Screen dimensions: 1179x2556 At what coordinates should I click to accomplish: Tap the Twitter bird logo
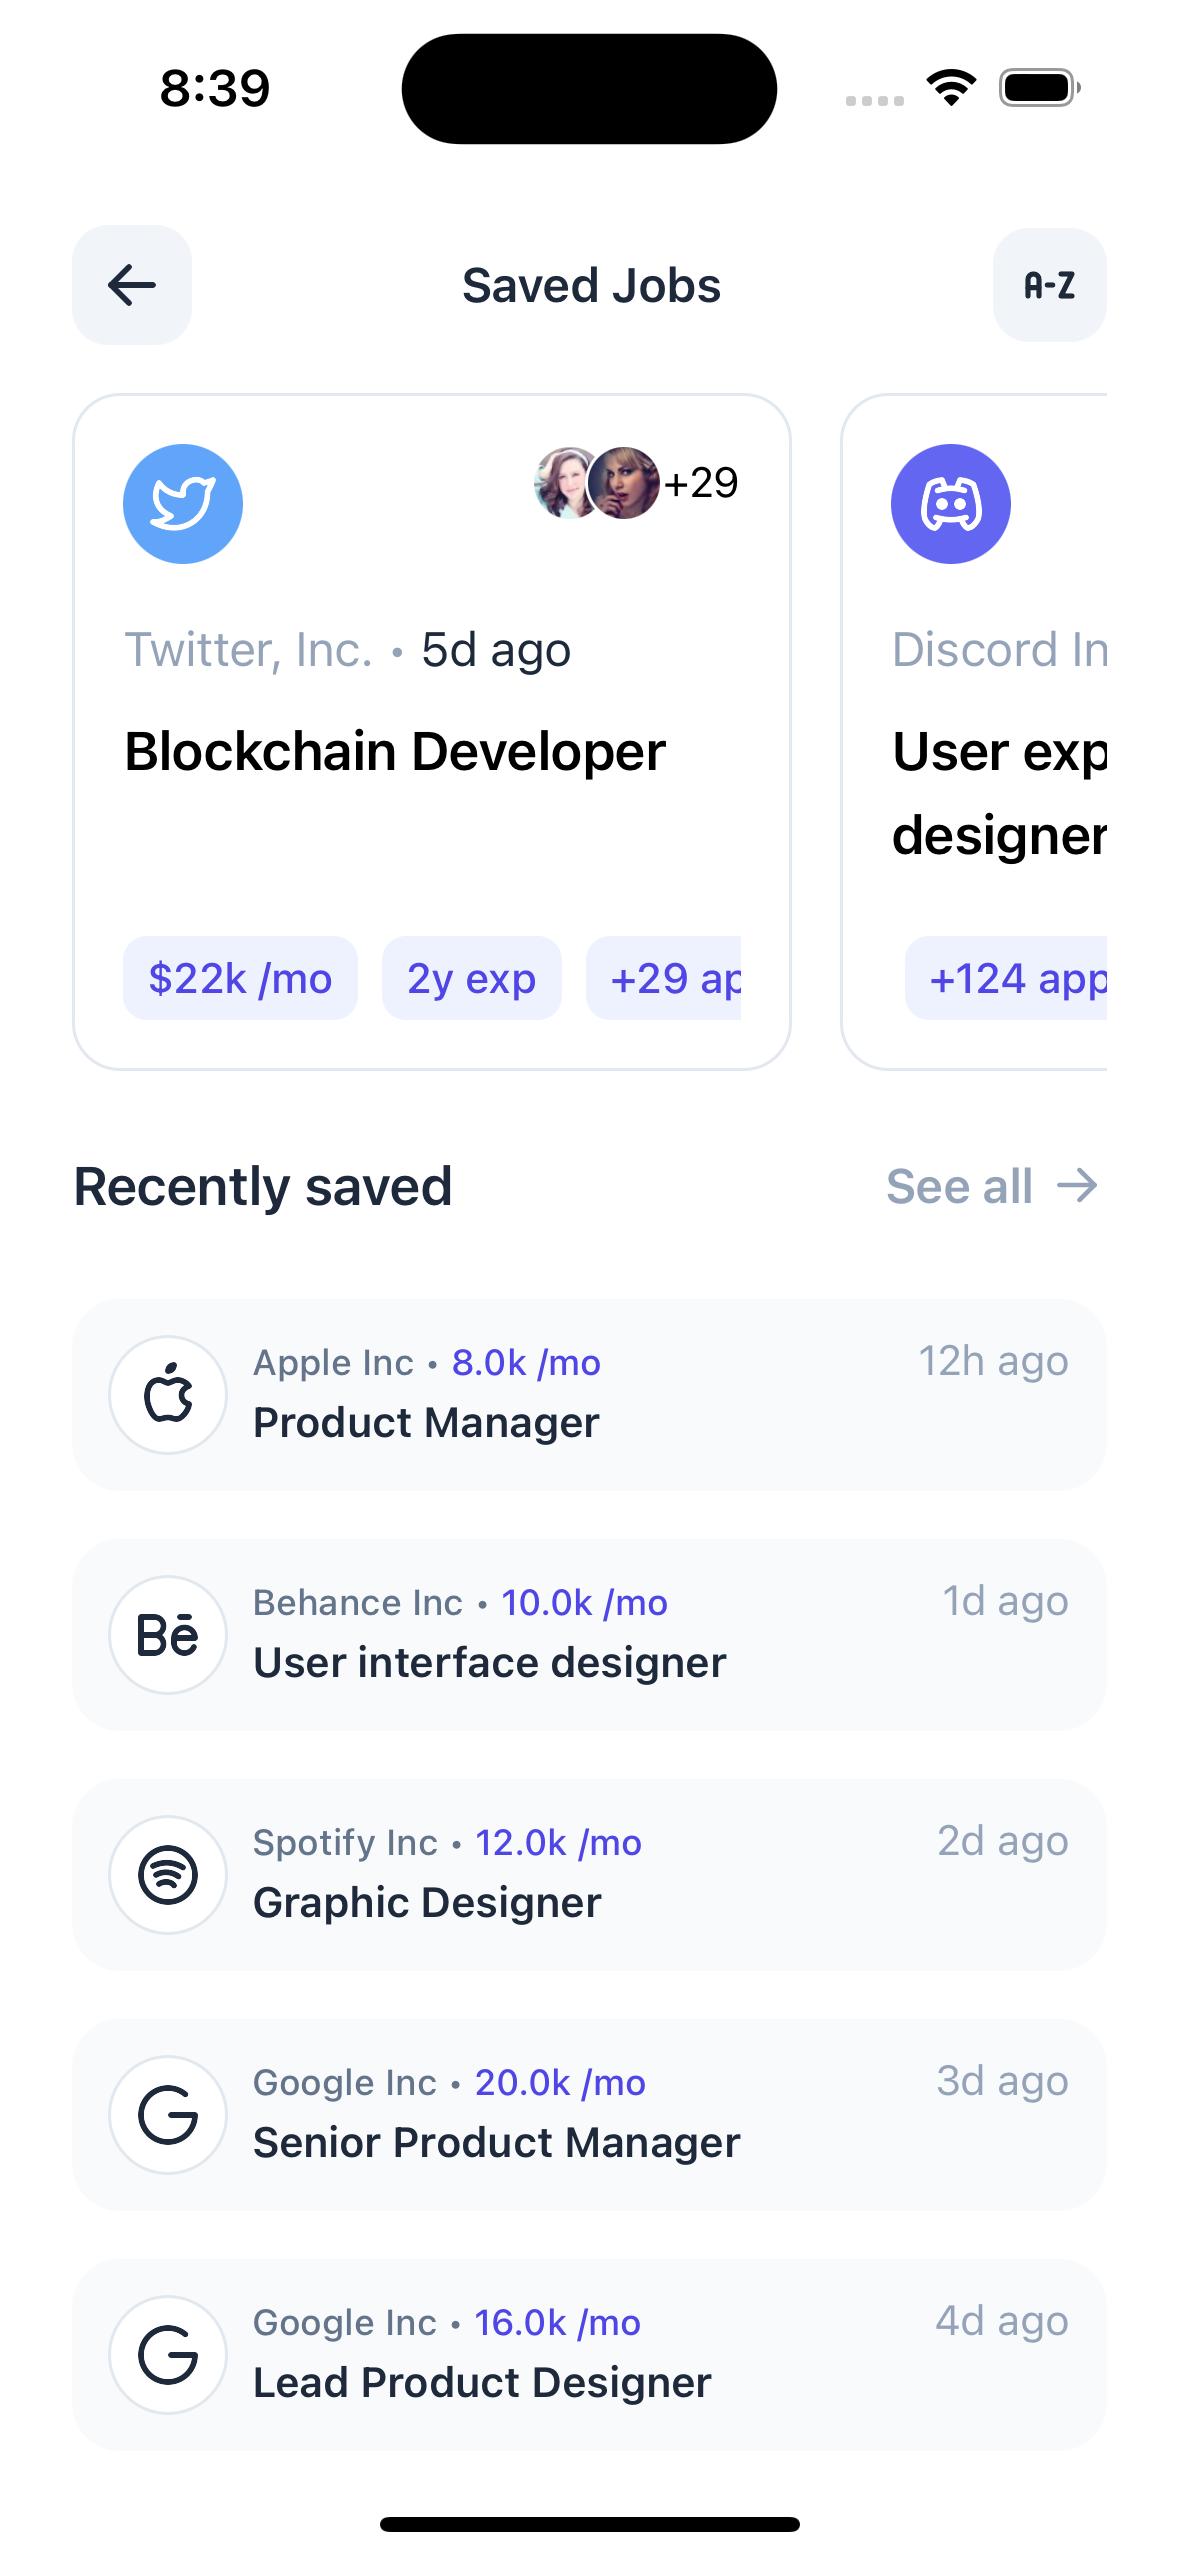[183, 504]
